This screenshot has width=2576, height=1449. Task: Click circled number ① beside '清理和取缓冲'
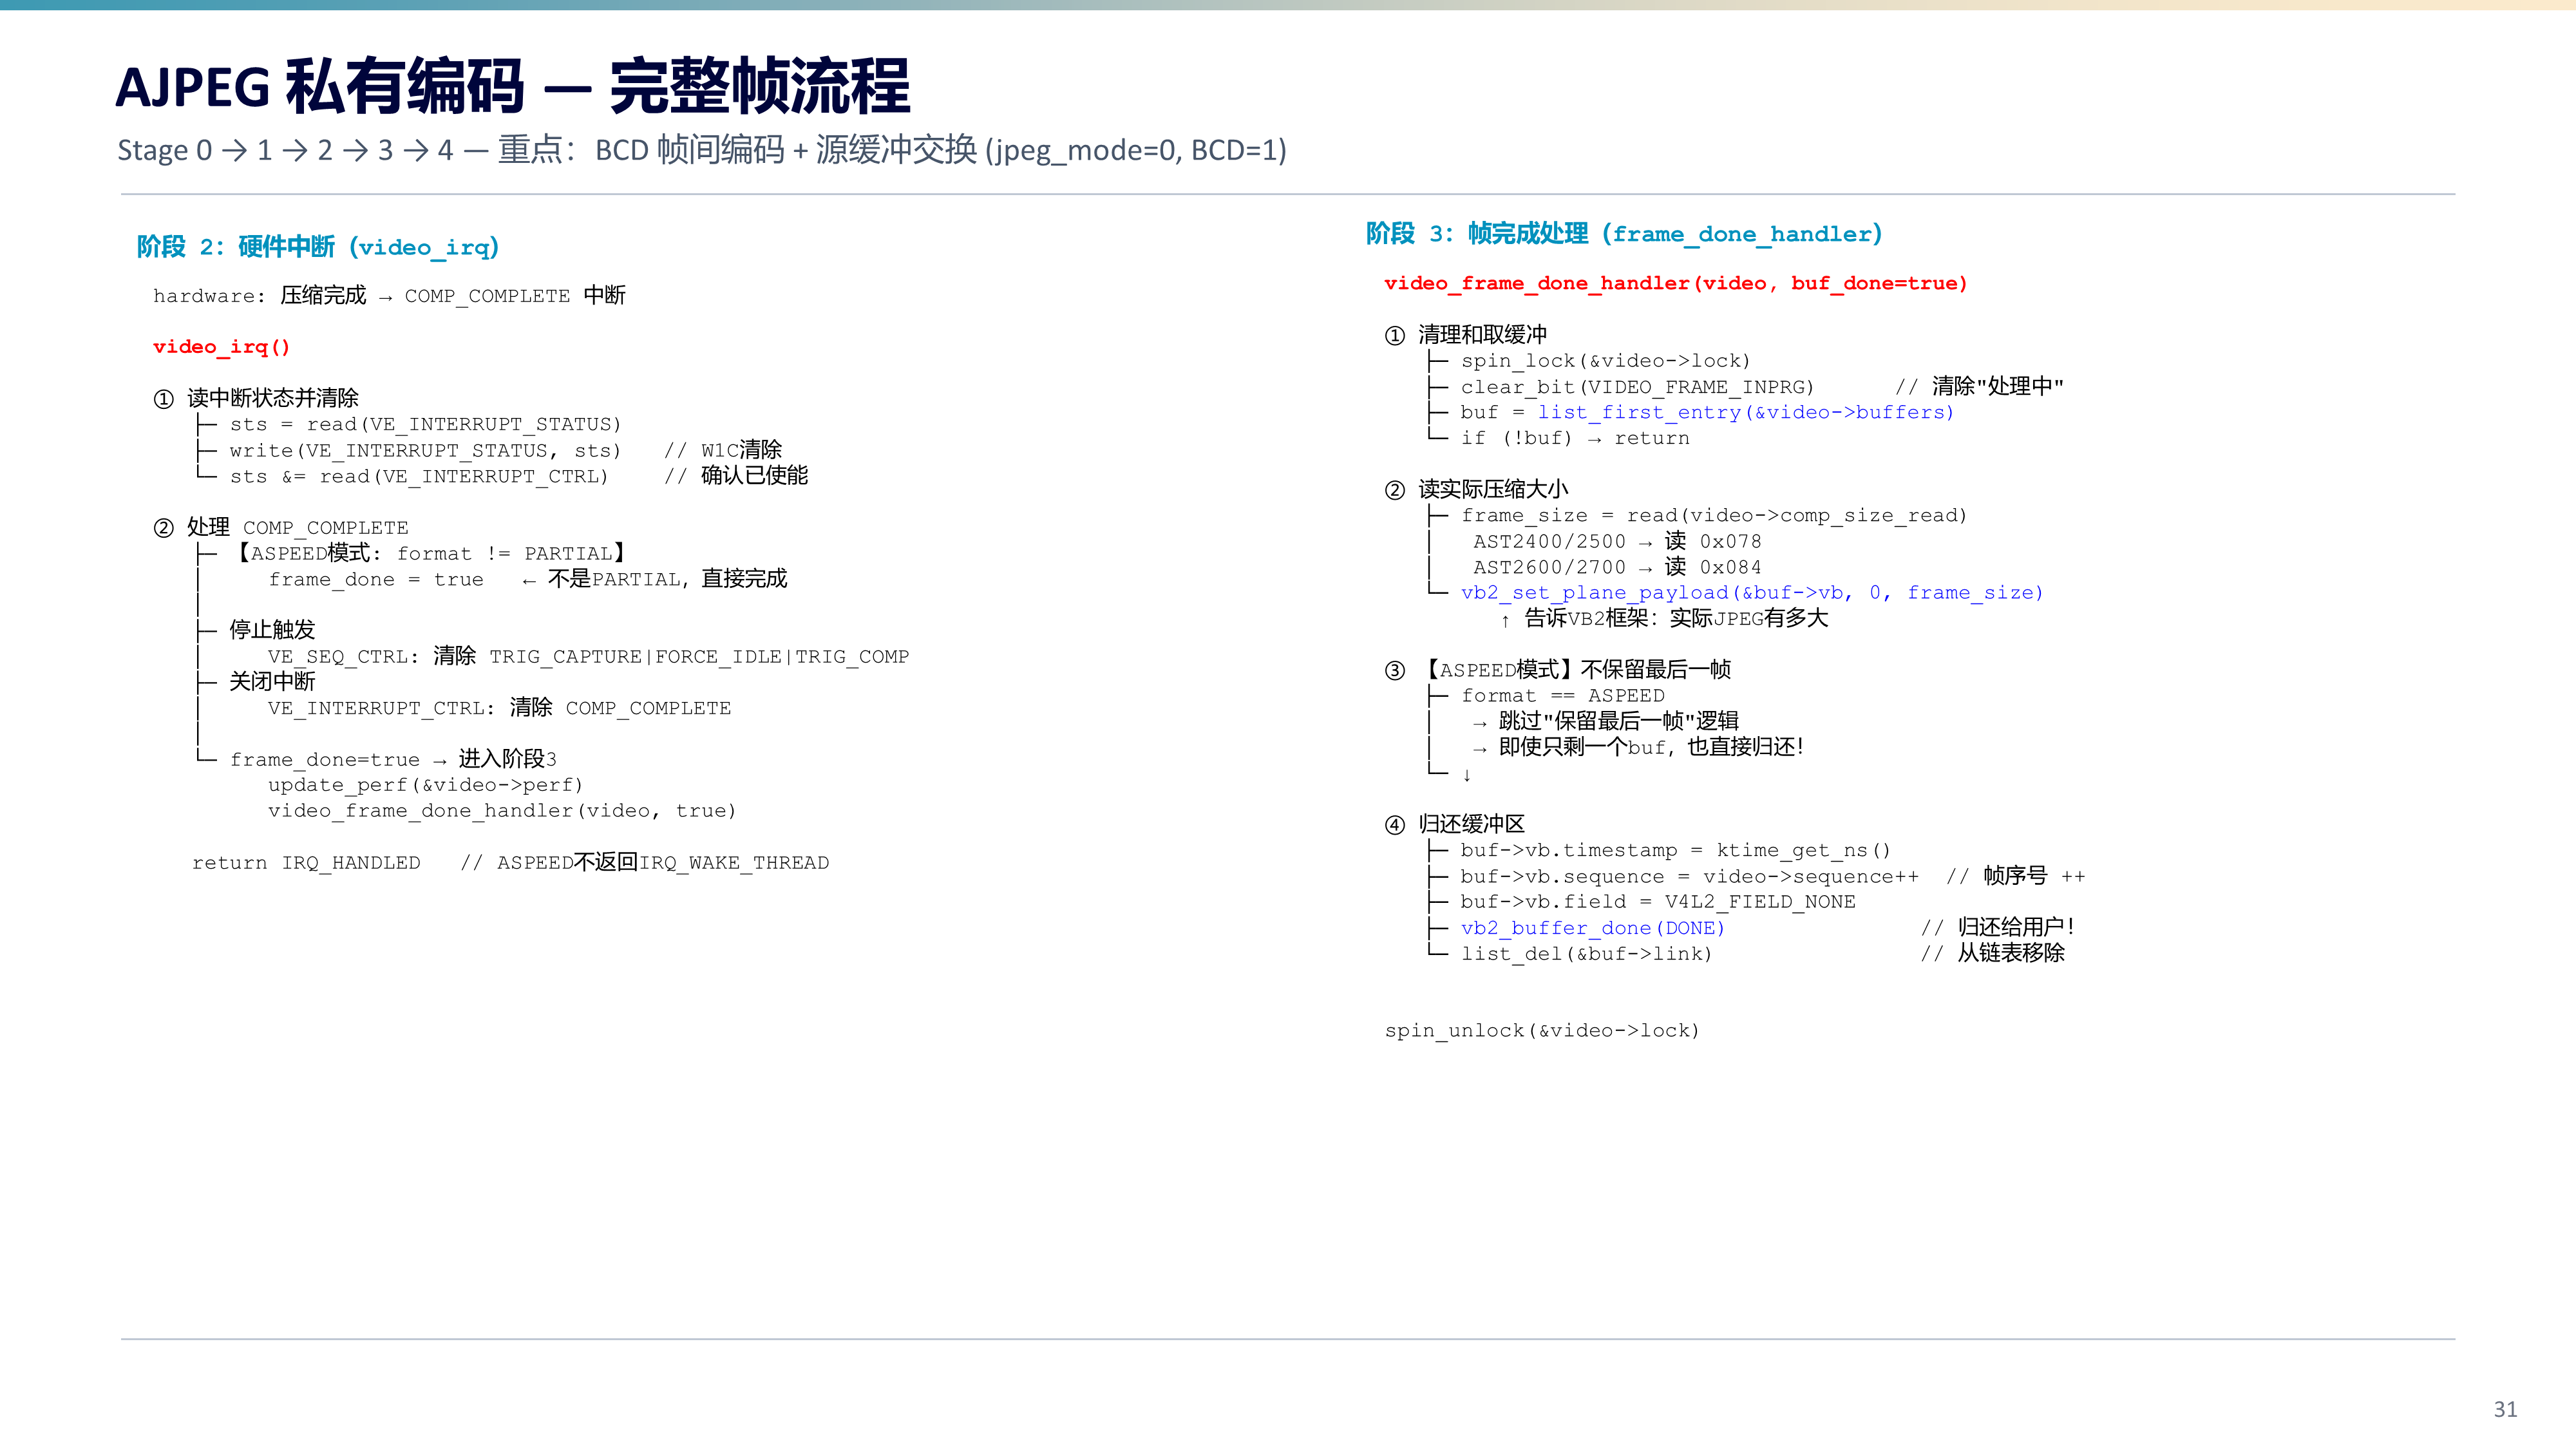pos(1394,335)
